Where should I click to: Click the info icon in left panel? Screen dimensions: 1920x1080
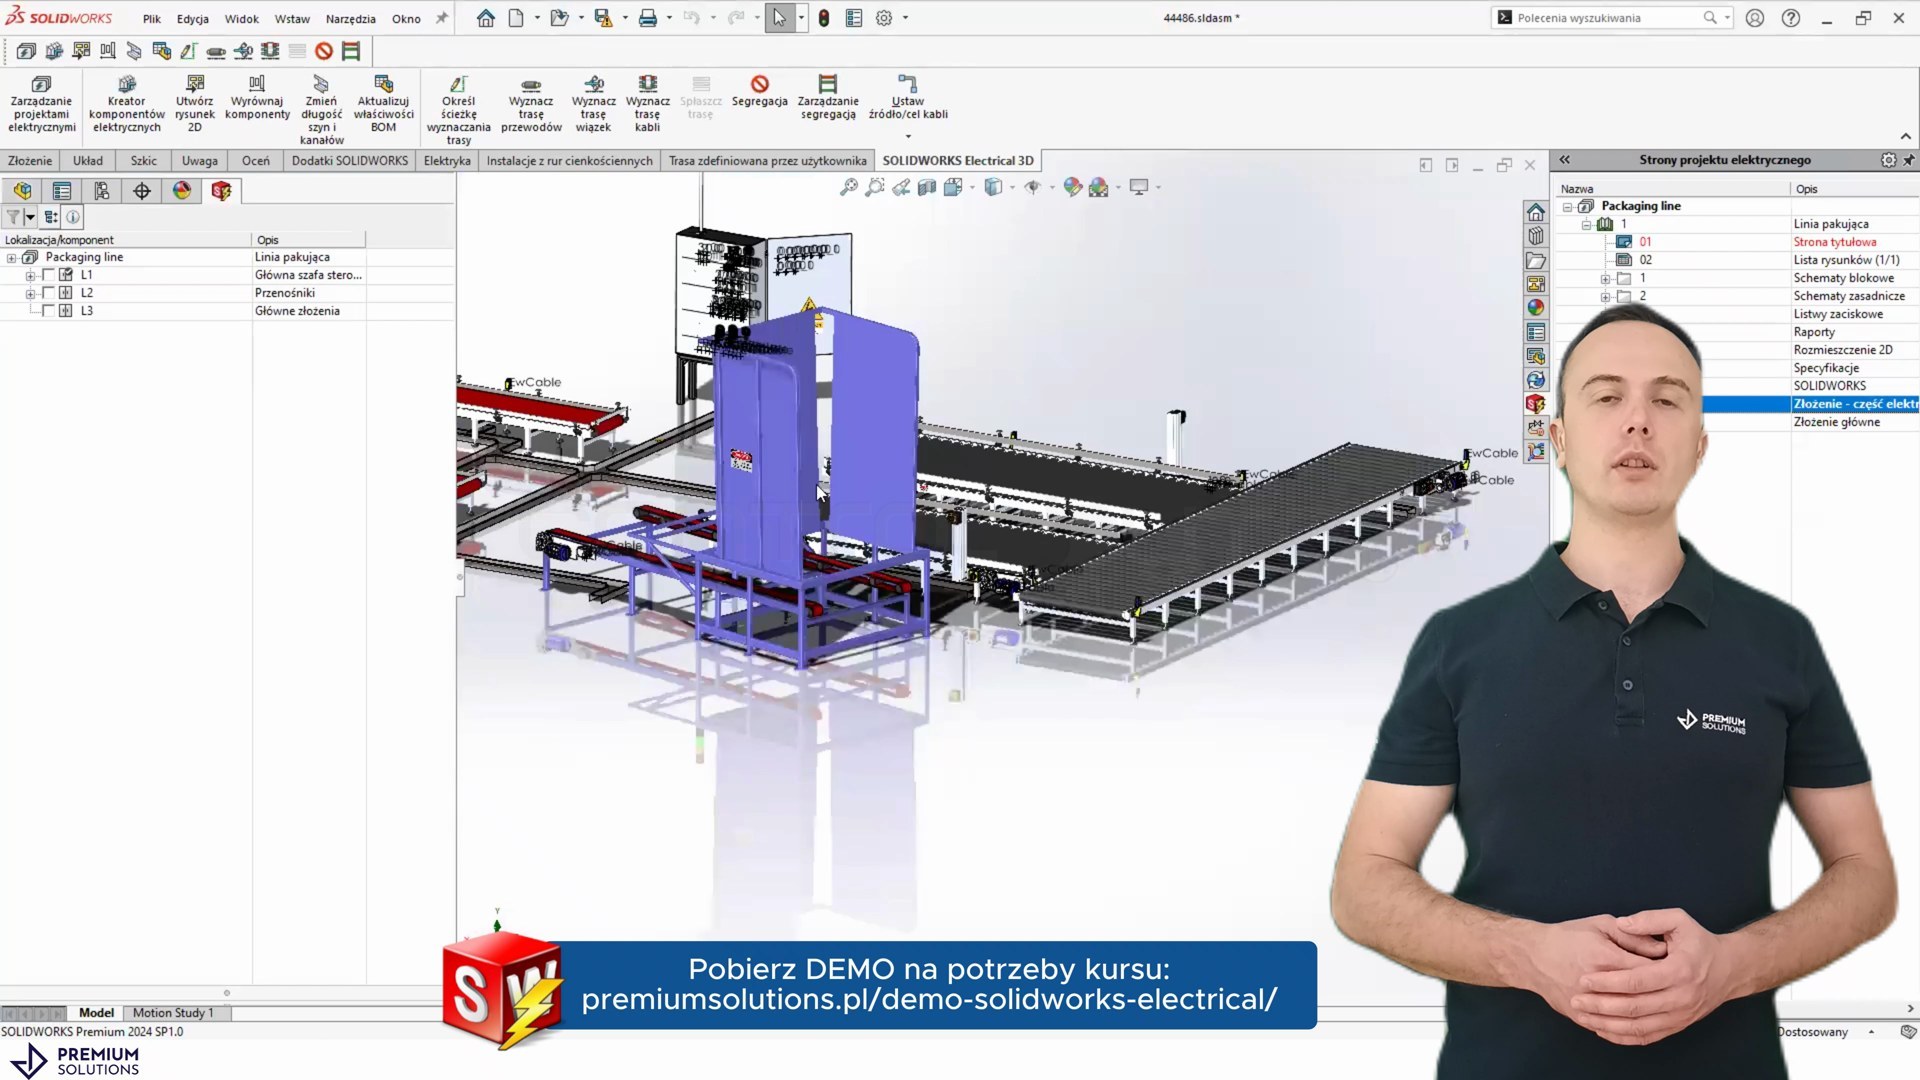73,217
